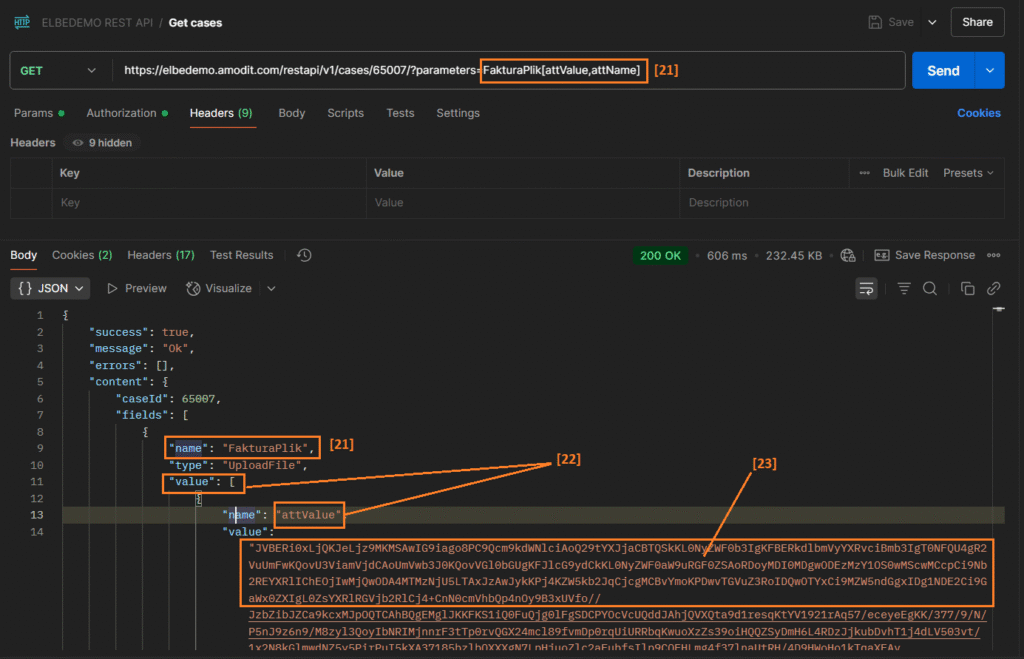Viewport: 1024px width, 659px height.
Task: Show the 9 hidden headers
Action: [103, 142]
